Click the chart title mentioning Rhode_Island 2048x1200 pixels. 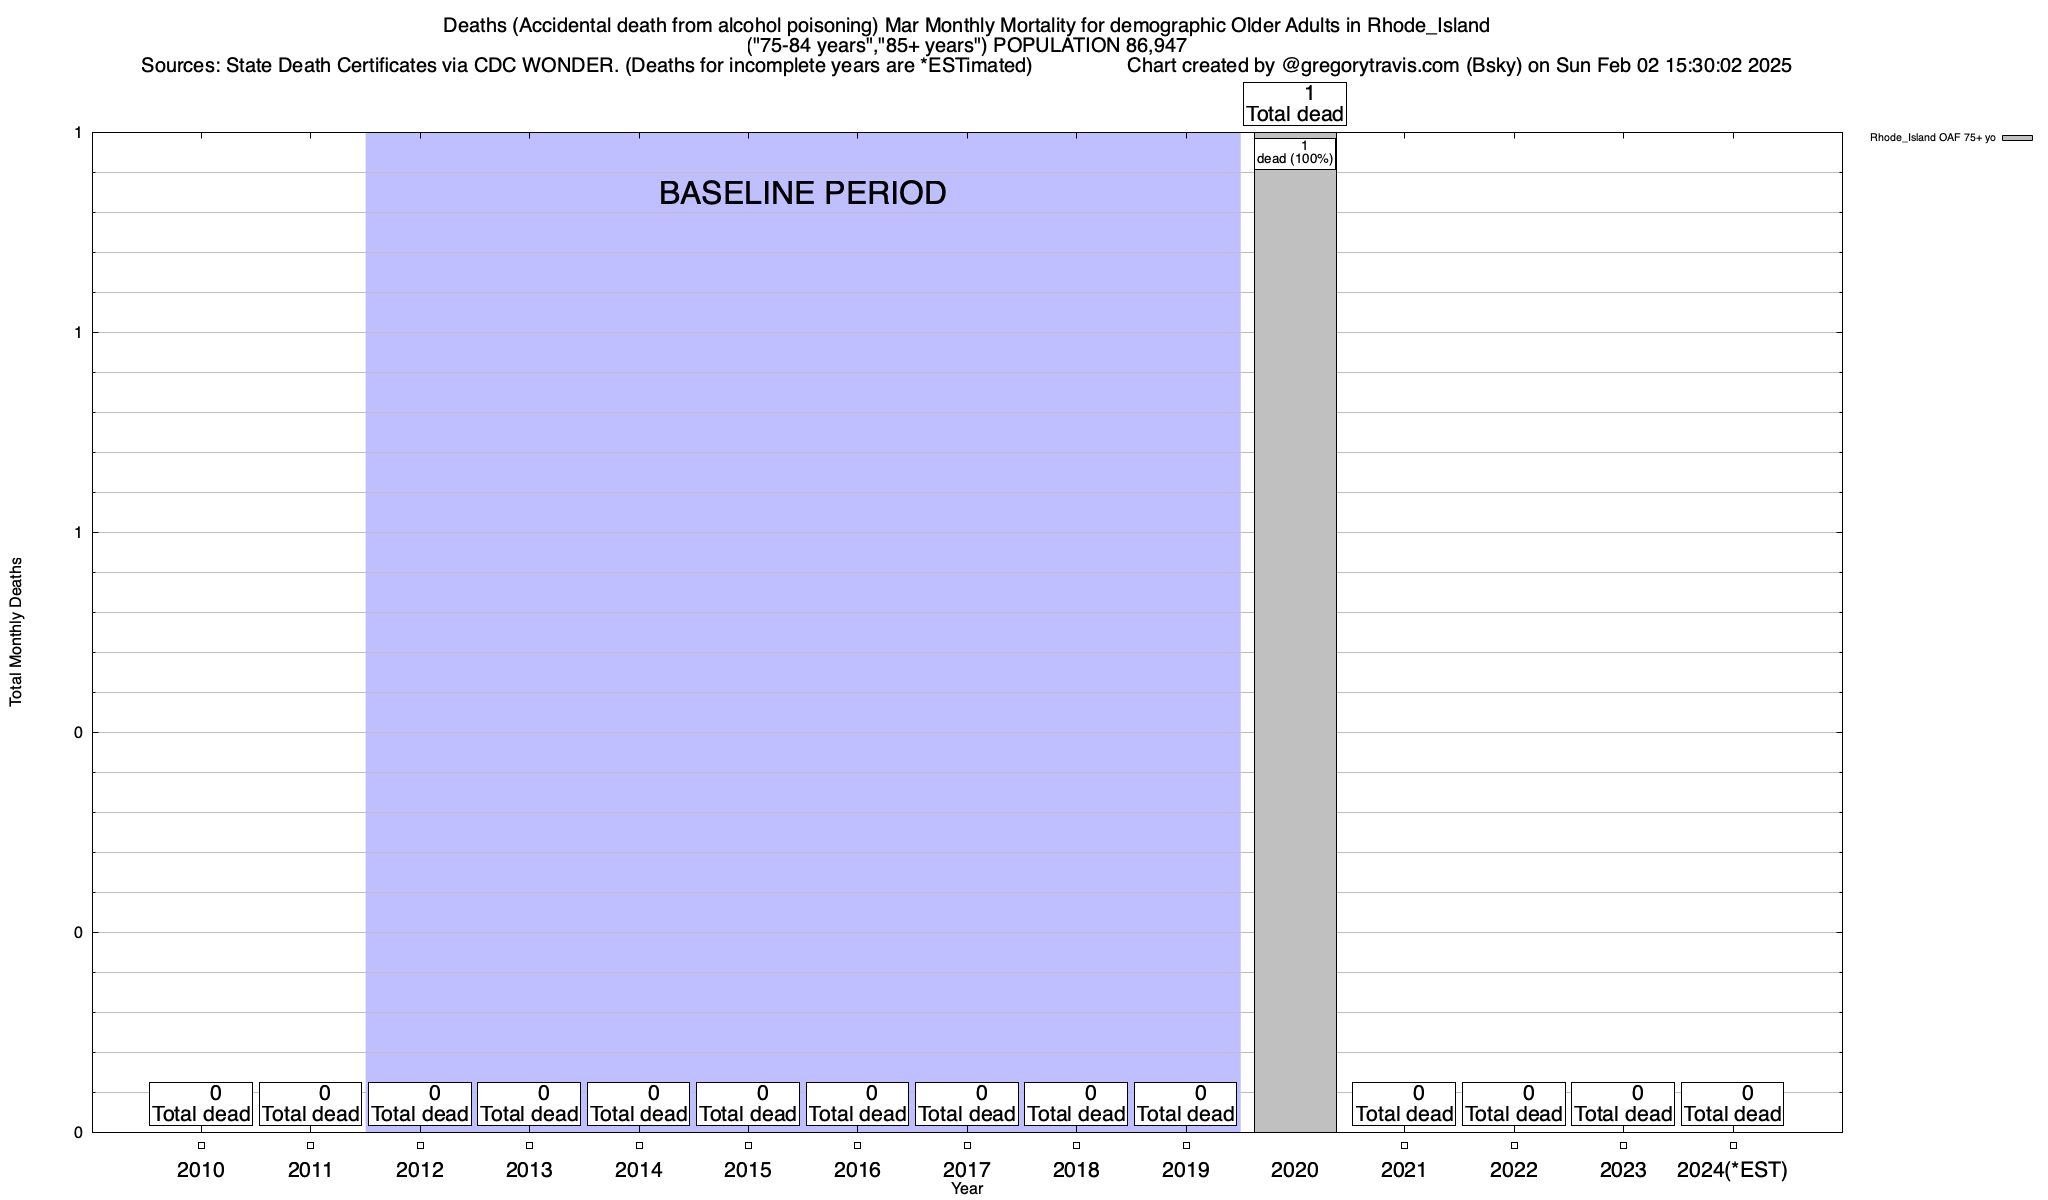point(966,26)
